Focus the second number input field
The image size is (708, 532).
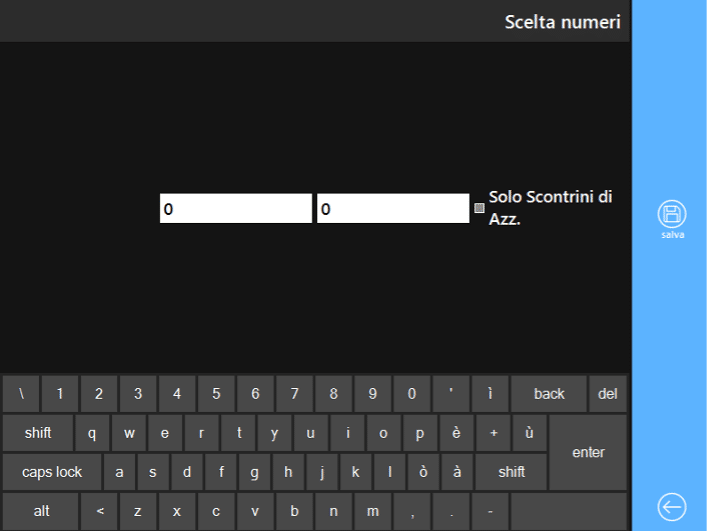click(393, 208)
